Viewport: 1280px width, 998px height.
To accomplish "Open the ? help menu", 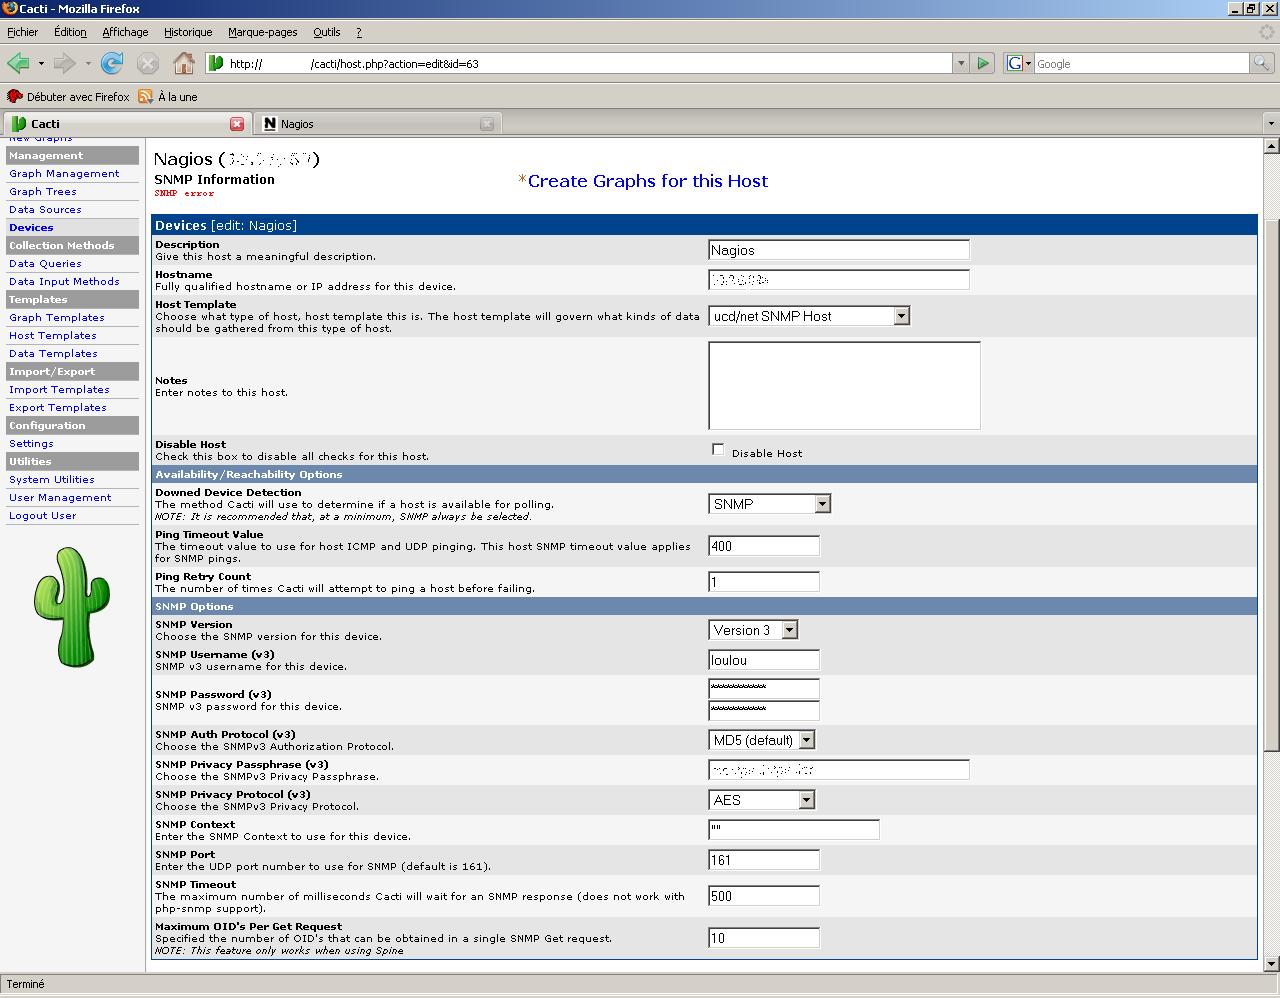I will coord(359,32).
